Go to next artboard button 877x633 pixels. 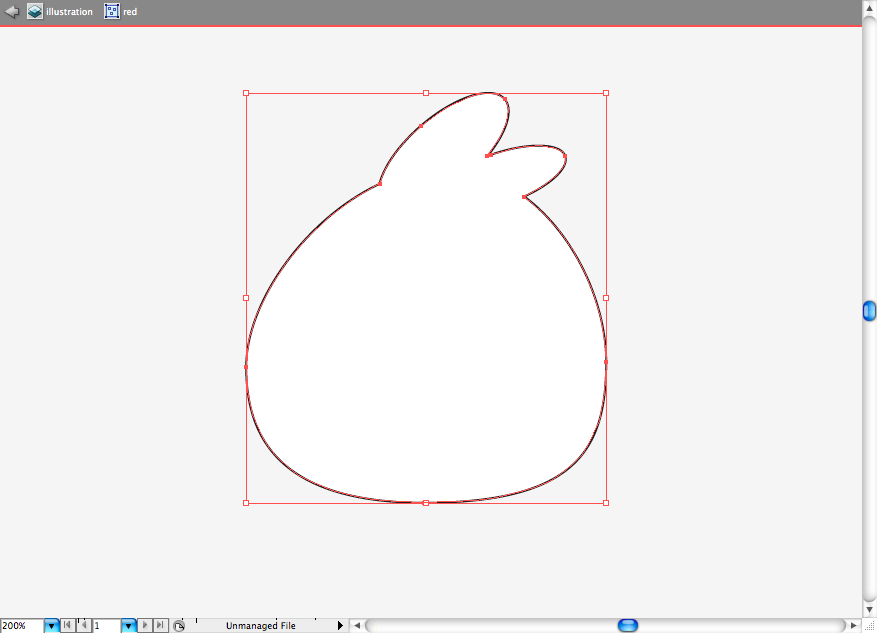pyautogui.click(x=145, y=625)
